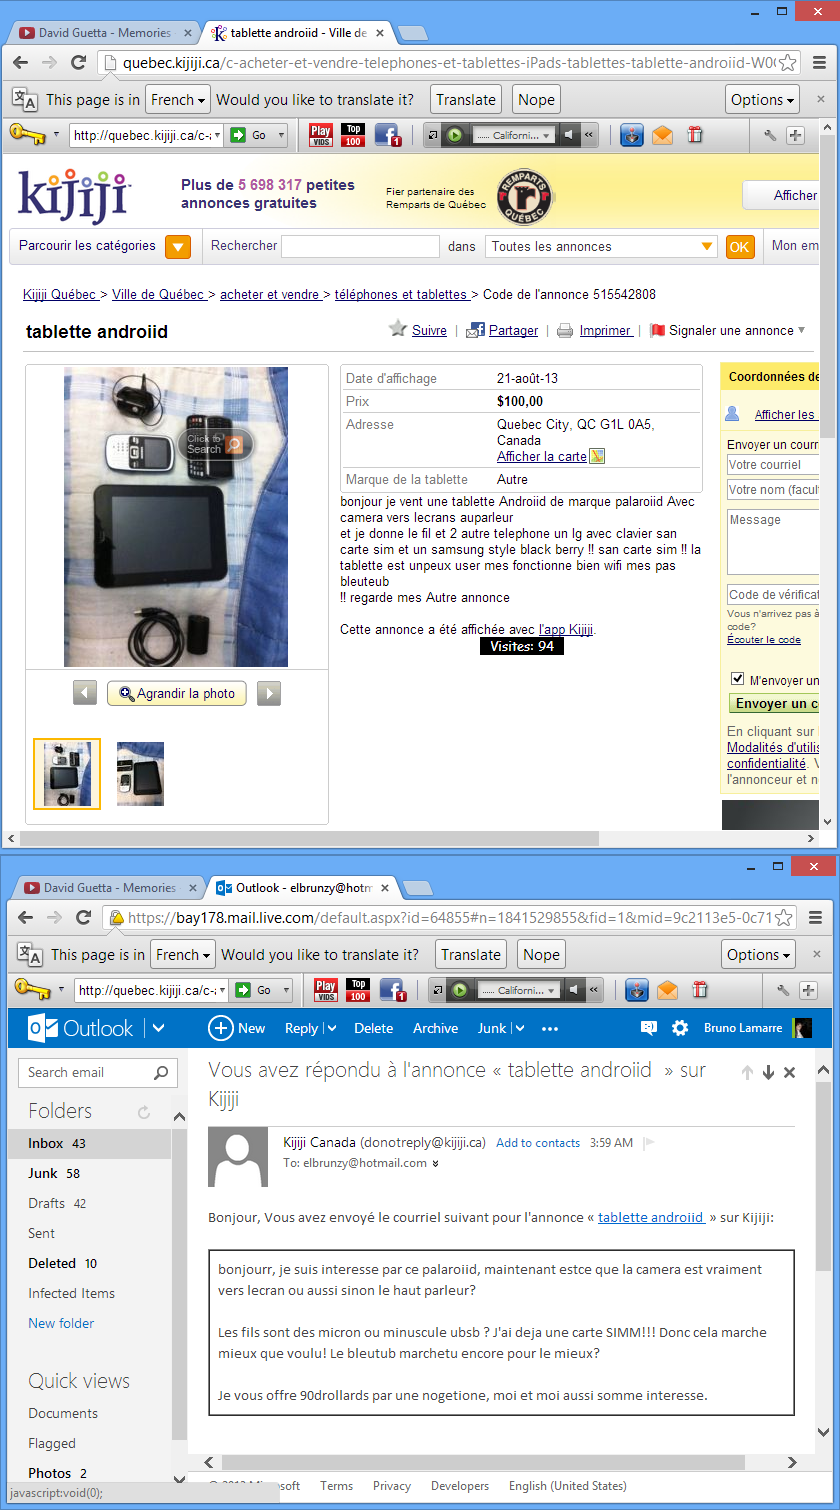The width and height of the screenshot is (840, 1510).
Task: Expand 'Parcourir les catégories' orange dropdown
Action: (177, 247)
